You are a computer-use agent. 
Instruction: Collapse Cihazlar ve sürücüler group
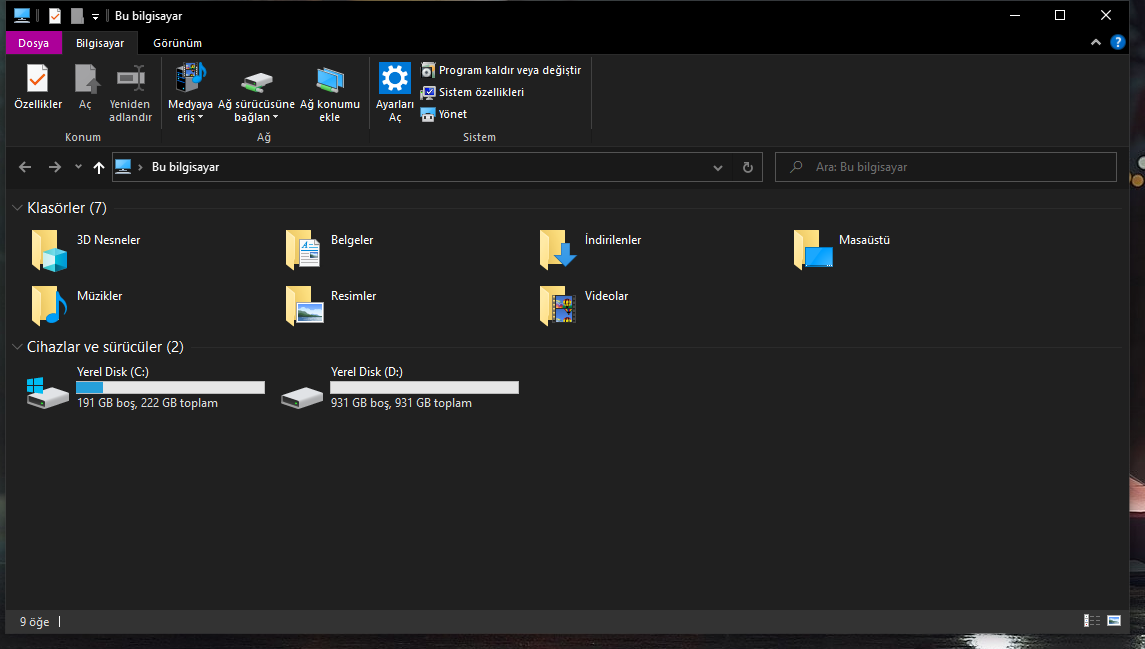click(x=18, y=347)
